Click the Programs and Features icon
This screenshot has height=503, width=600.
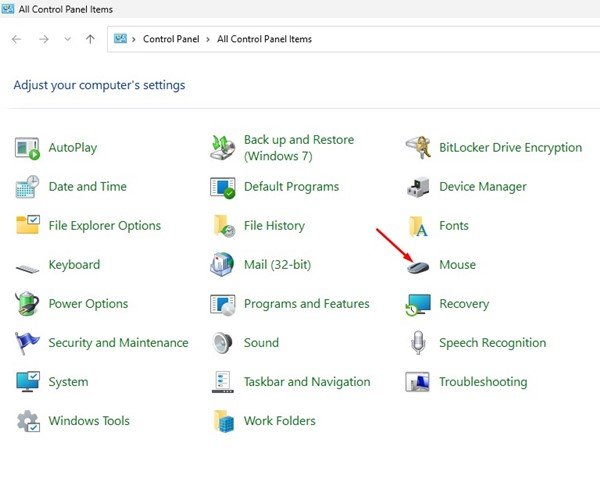click(222, 304)
